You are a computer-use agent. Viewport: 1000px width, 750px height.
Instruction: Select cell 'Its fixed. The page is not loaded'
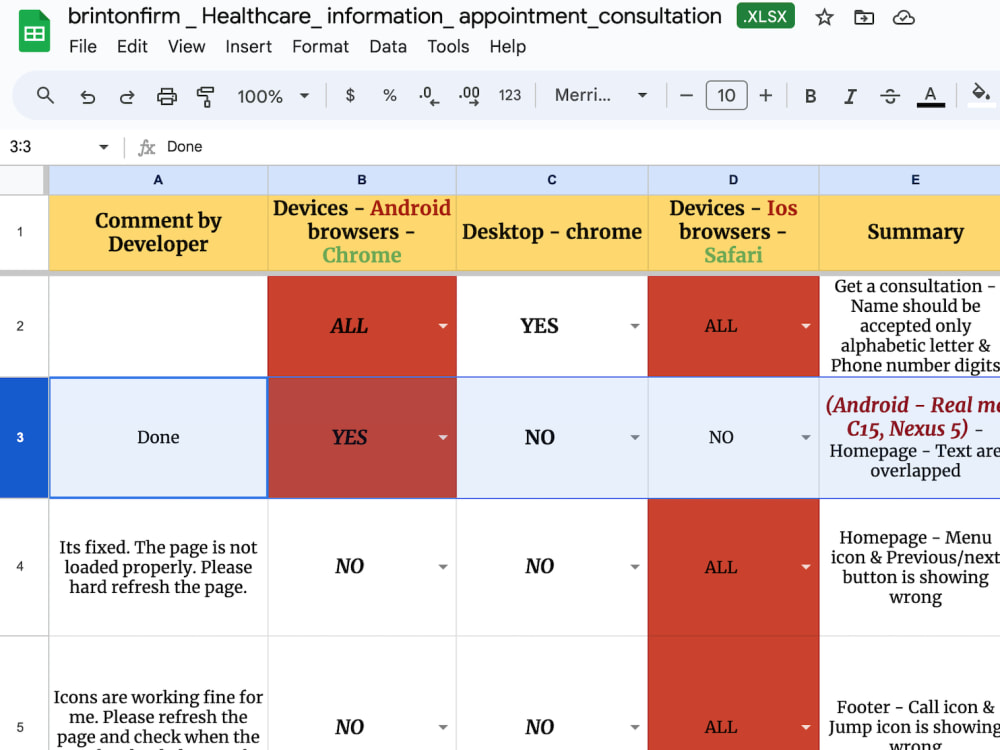coord(158,567)
